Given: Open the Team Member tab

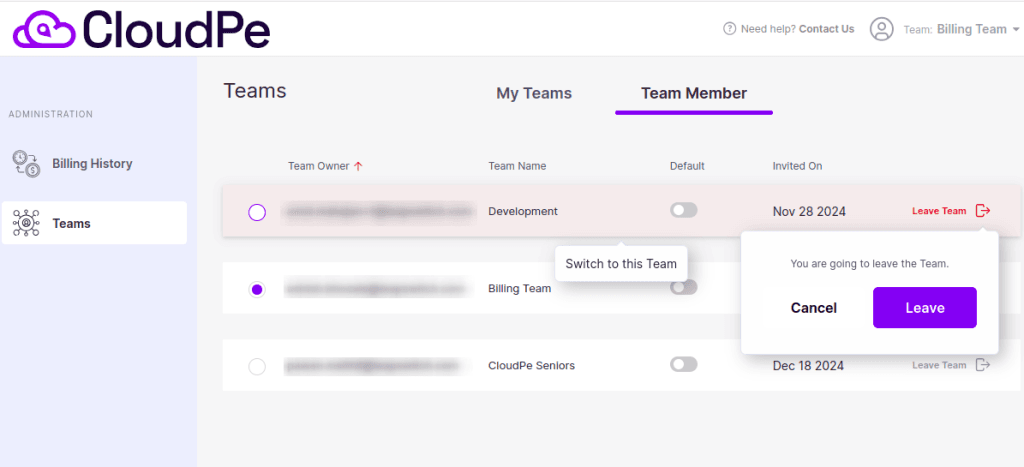Looking at the screenshot, I should pos(694,93).
